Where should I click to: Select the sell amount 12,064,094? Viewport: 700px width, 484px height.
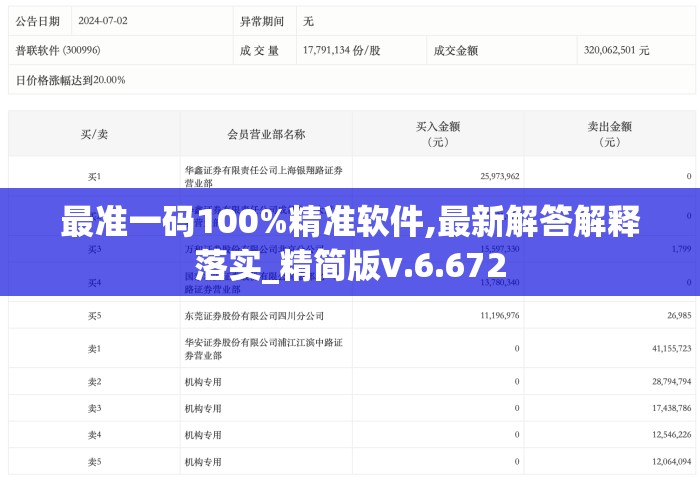point(671,461)
